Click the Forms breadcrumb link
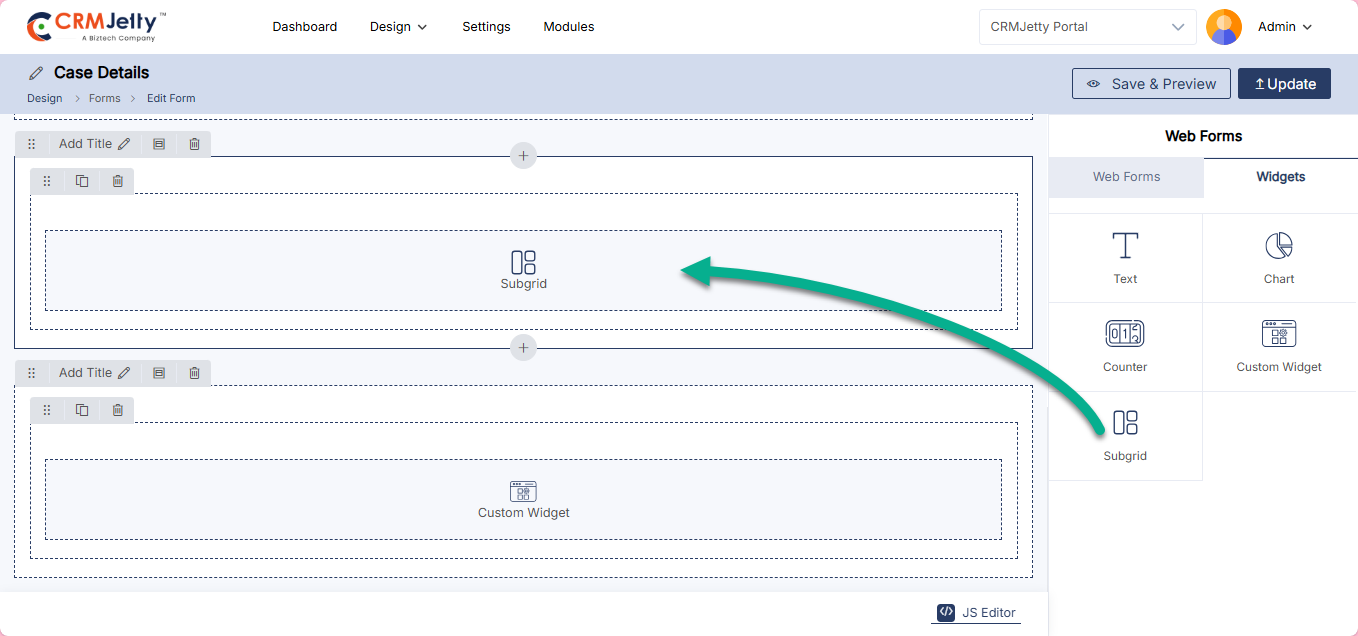The height and width of the screenshot is (636, 1358). (x=104, y=98)
